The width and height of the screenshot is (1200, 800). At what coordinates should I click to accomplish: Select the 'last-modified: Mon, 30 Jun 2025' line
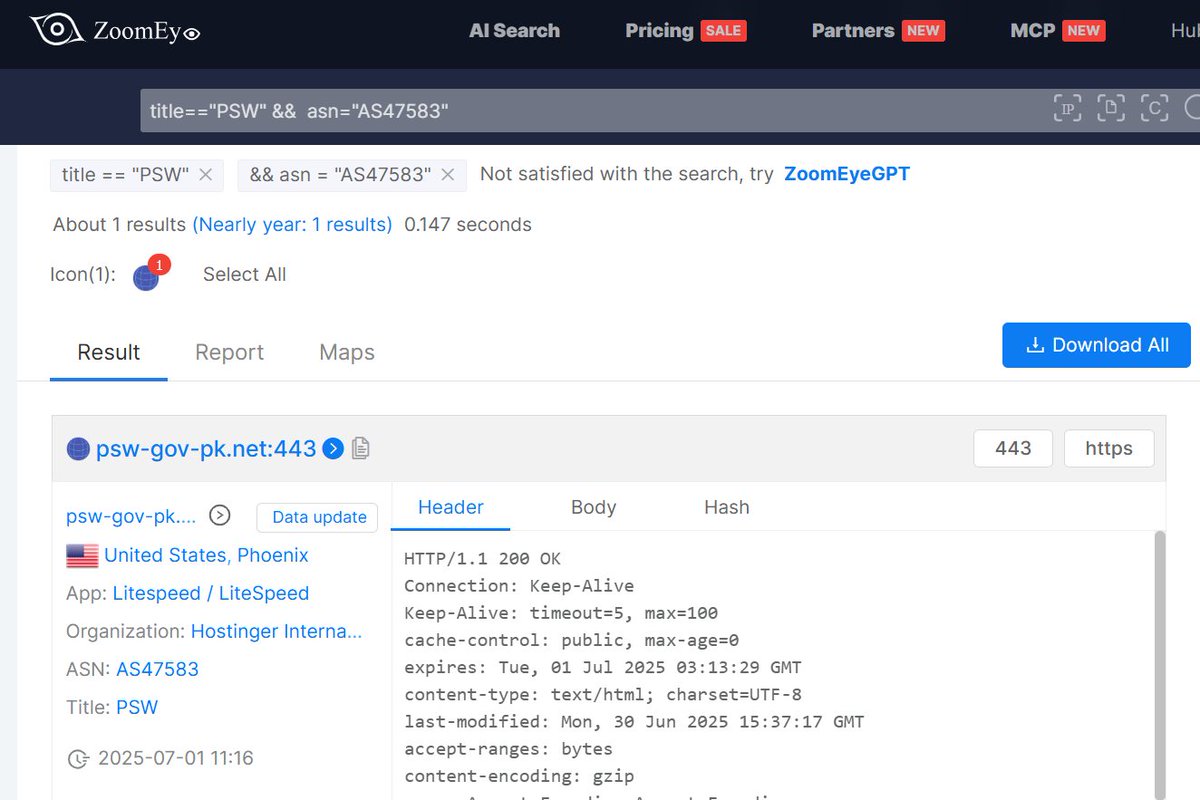pos(634,722)
